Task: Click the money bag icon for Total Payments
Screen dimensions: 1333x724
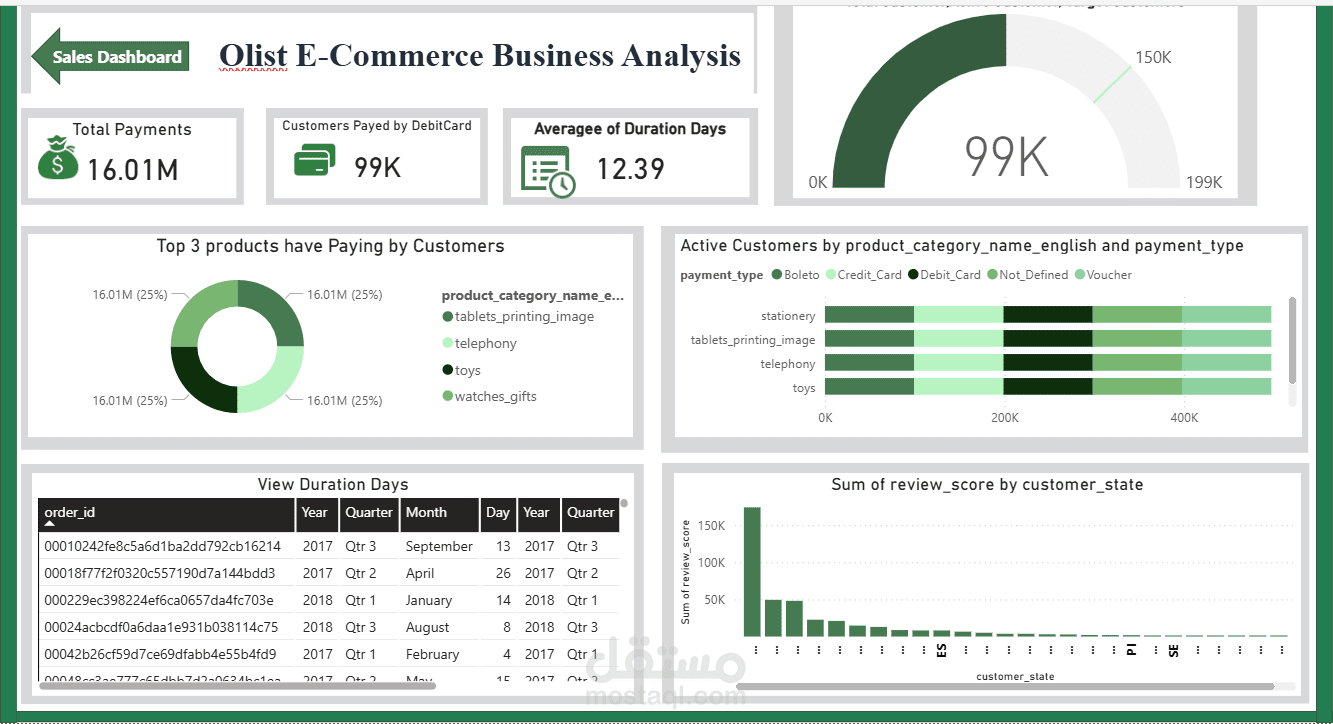Action: [58, 160]
